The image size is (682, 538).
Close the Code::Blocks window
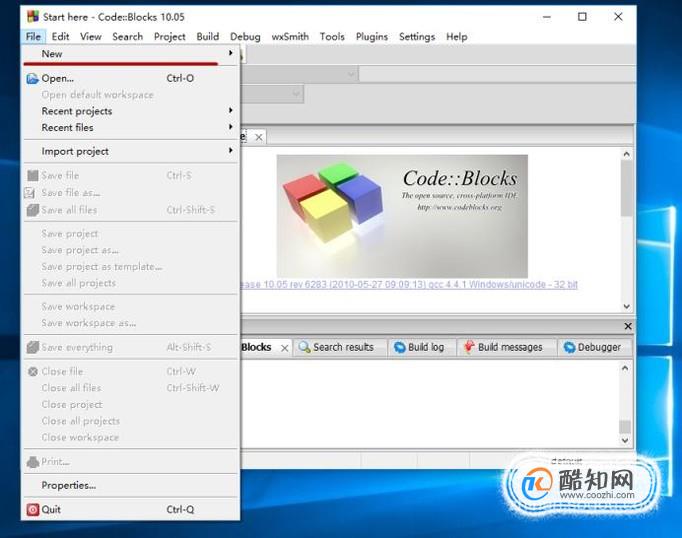click(618, 17)
